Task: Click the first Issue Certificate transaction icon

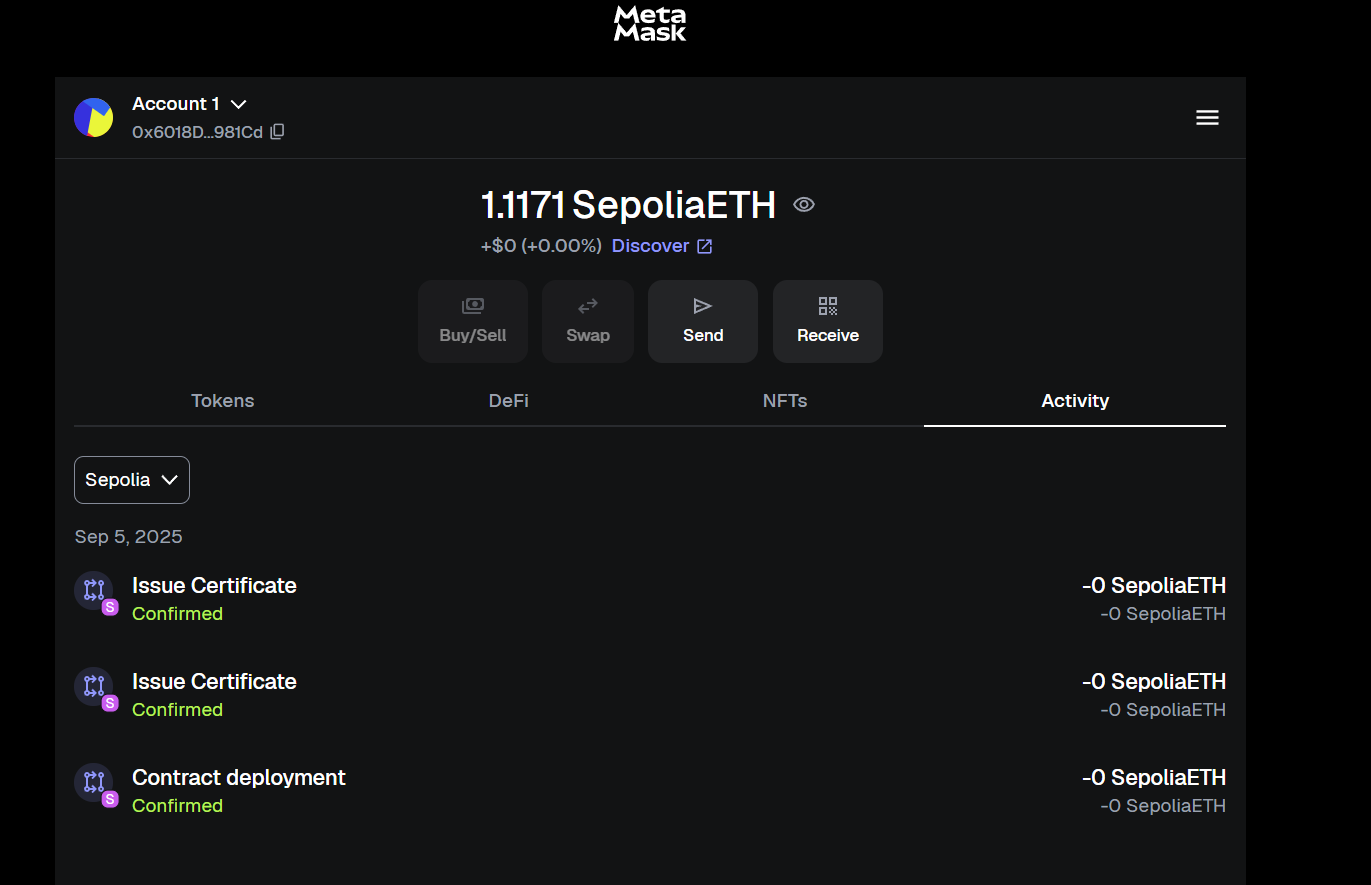Action: coord(95,591)
